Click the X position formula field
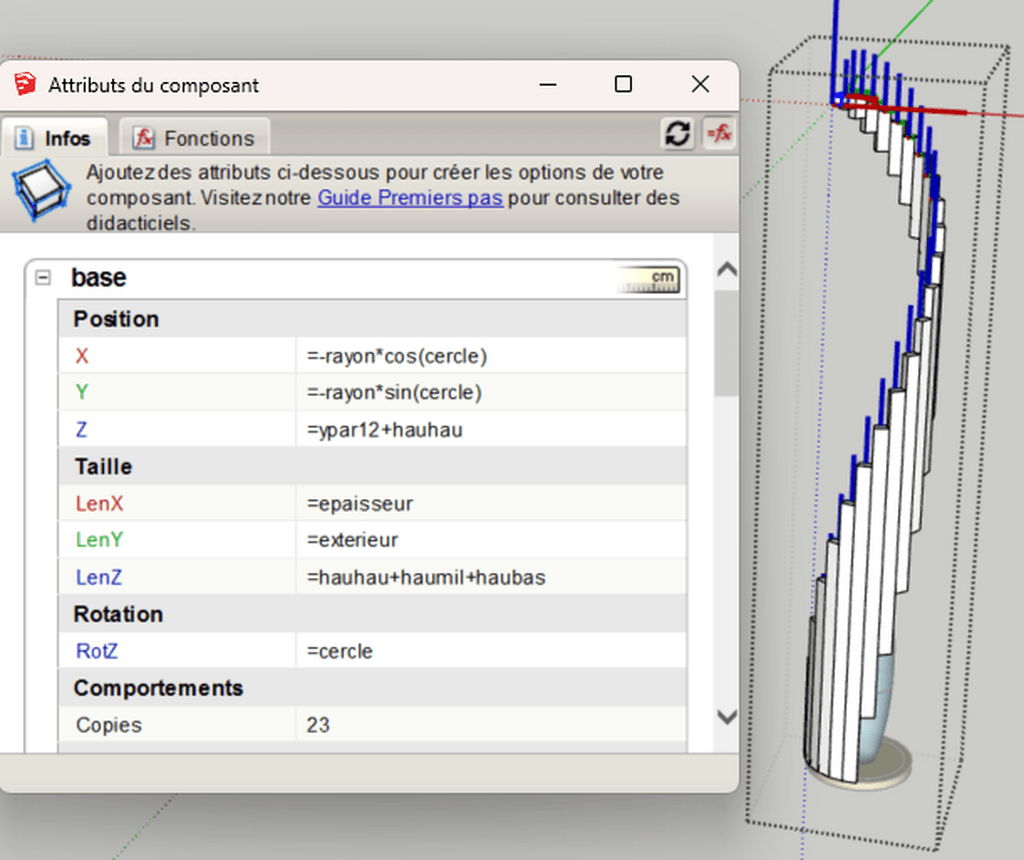The height and width of the screenshot is (860, 1024). [490, 356]
